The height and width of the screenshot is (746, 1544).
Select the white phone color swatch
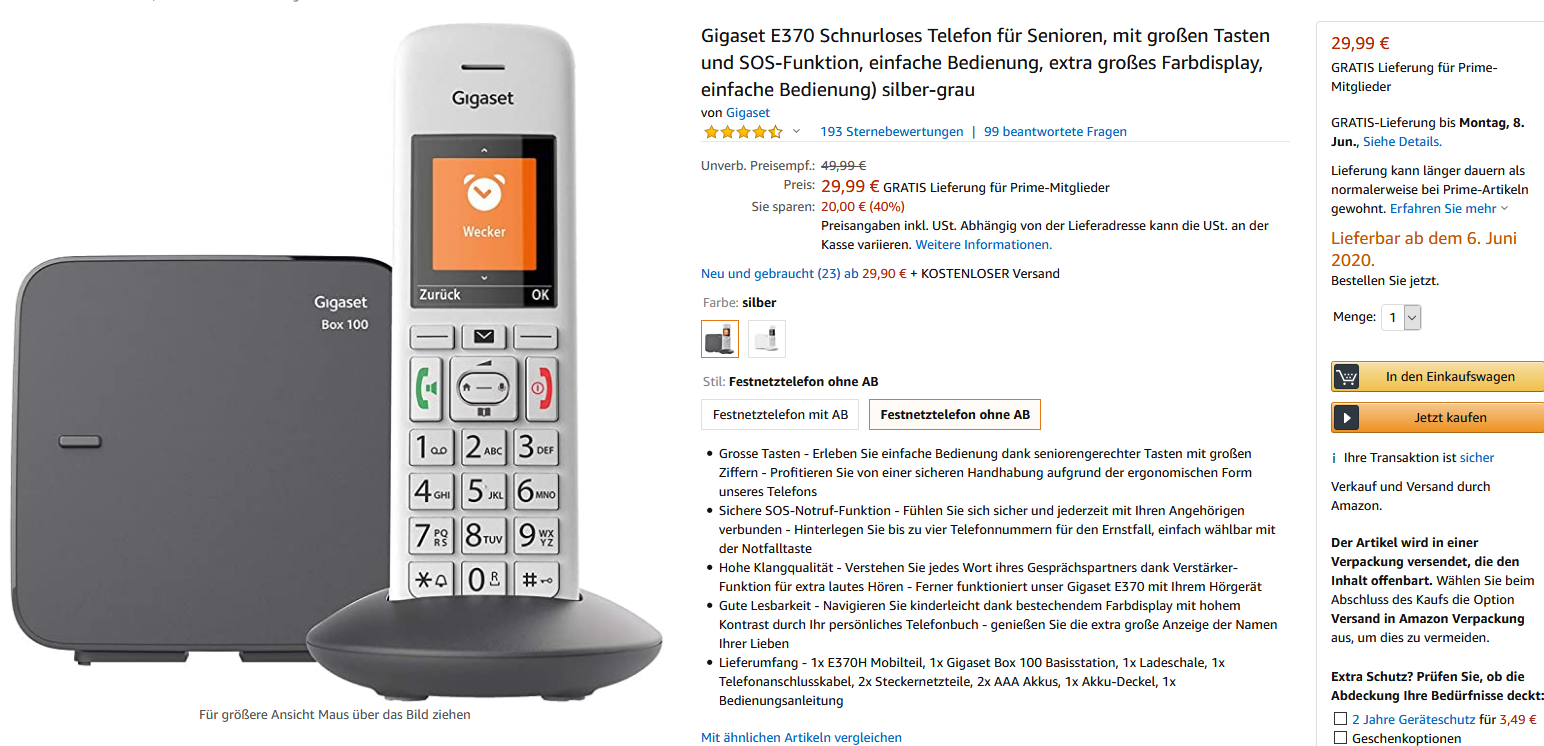click(x=767, y=339)
